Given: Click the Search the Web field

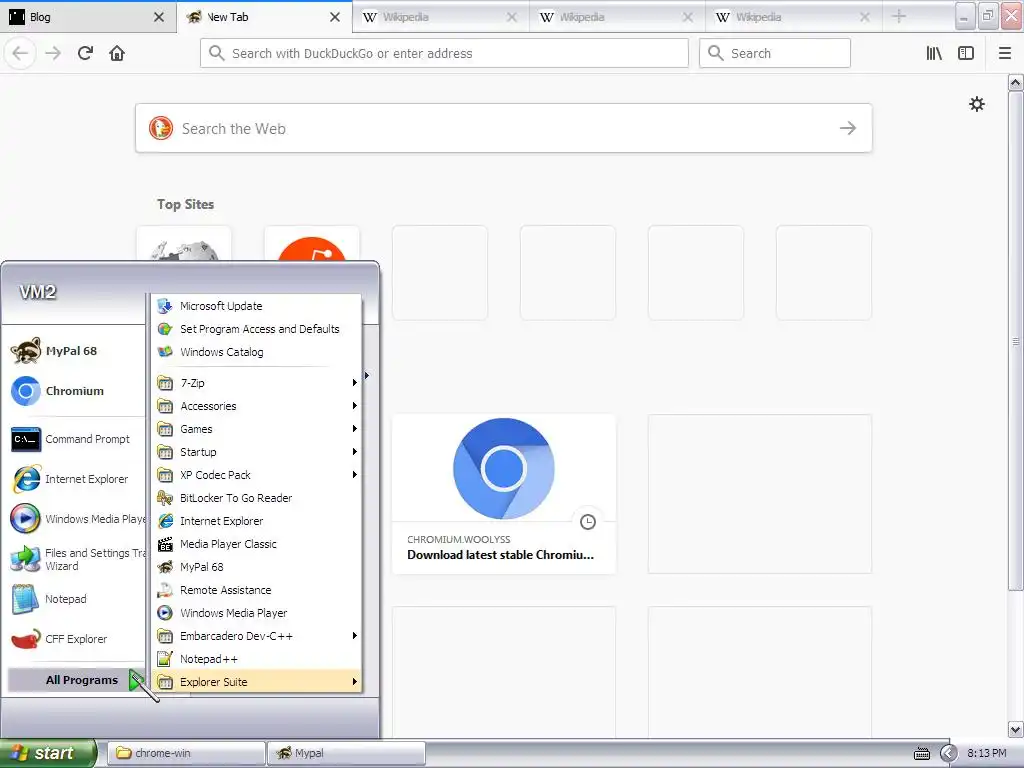Looking at the screenshot, I should pos(504,128).
